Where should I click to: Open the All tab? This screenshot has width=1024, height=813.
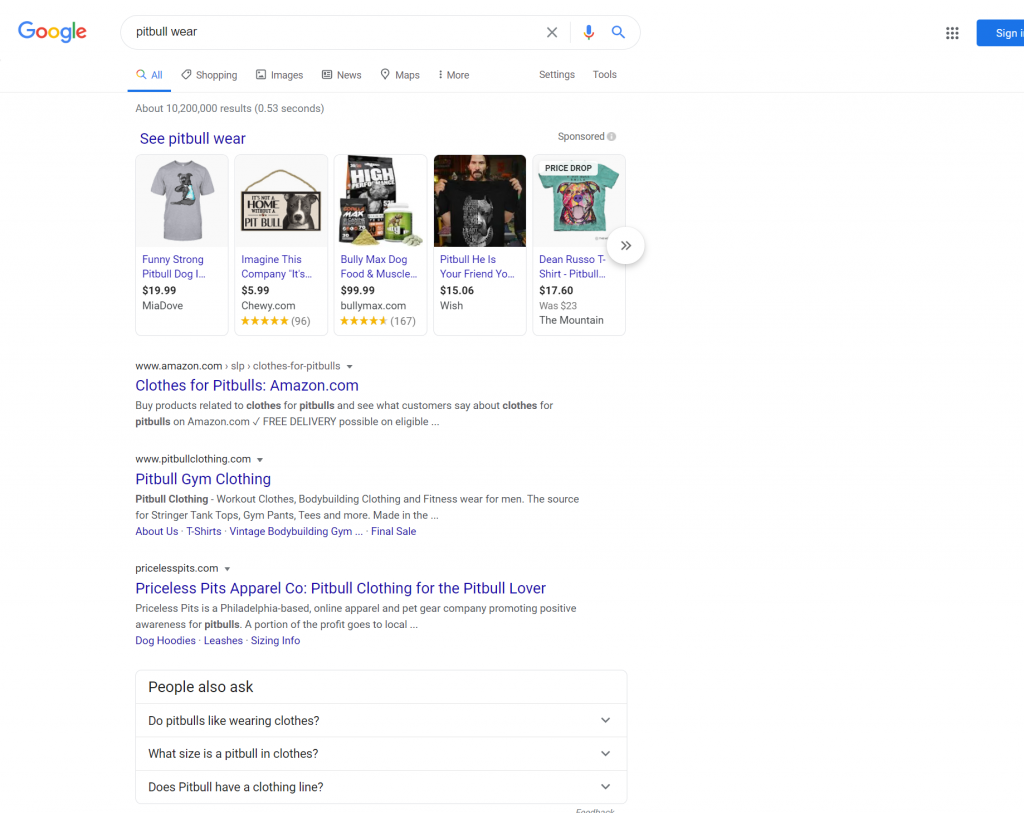tap(150, 75)
